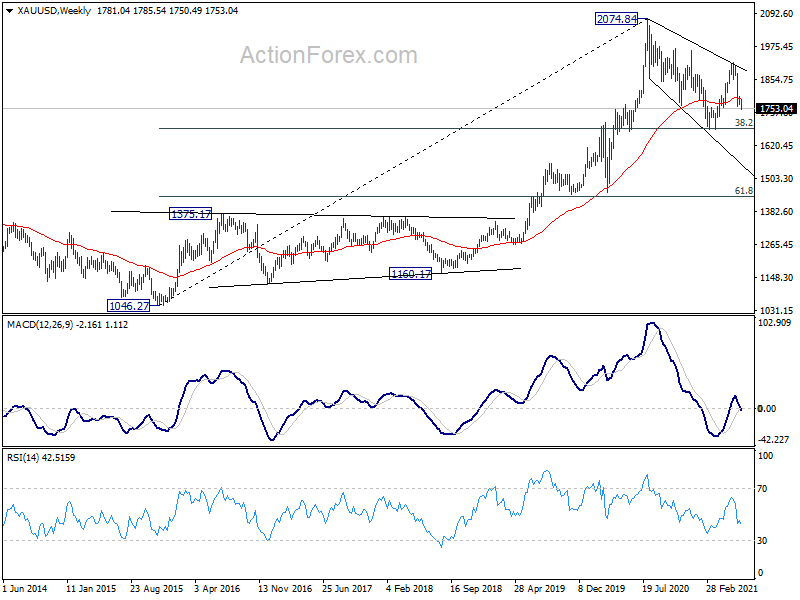Viewport: 800px width, 600px height.
Task: Click the RSI 70 level label
Action: tap(762, 489)
